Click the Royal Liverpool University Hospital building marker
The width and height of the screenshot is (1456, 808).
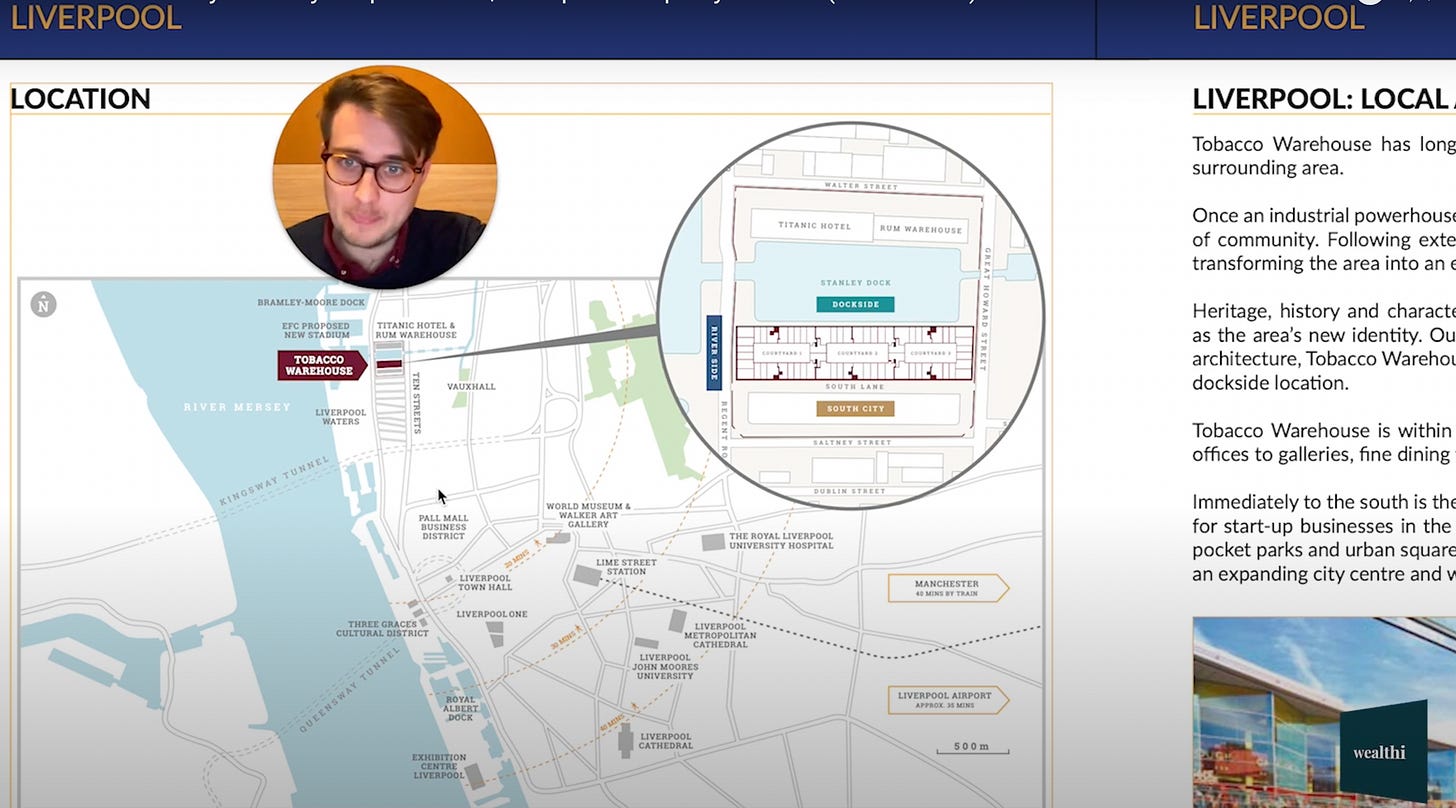713,542
